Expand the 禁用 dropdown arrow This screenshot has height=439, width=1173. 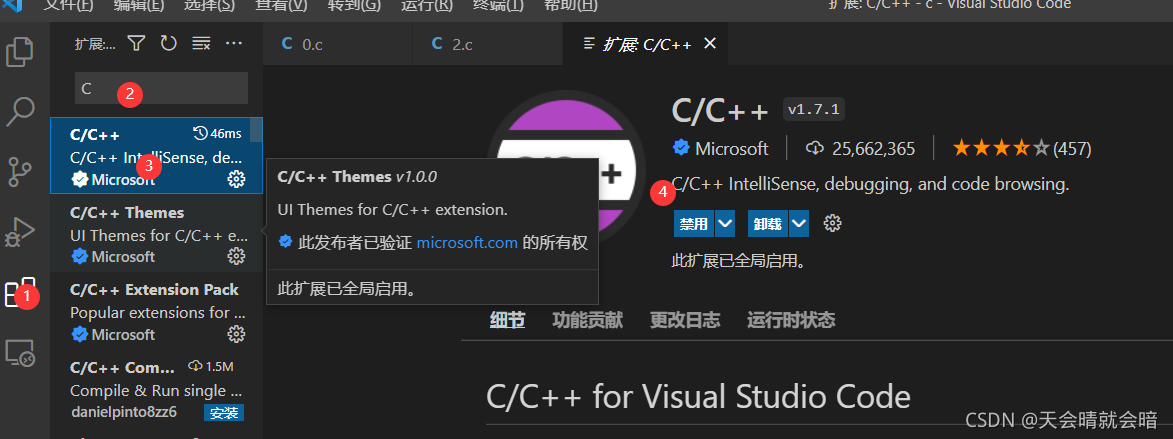click(x=725, y=223)
